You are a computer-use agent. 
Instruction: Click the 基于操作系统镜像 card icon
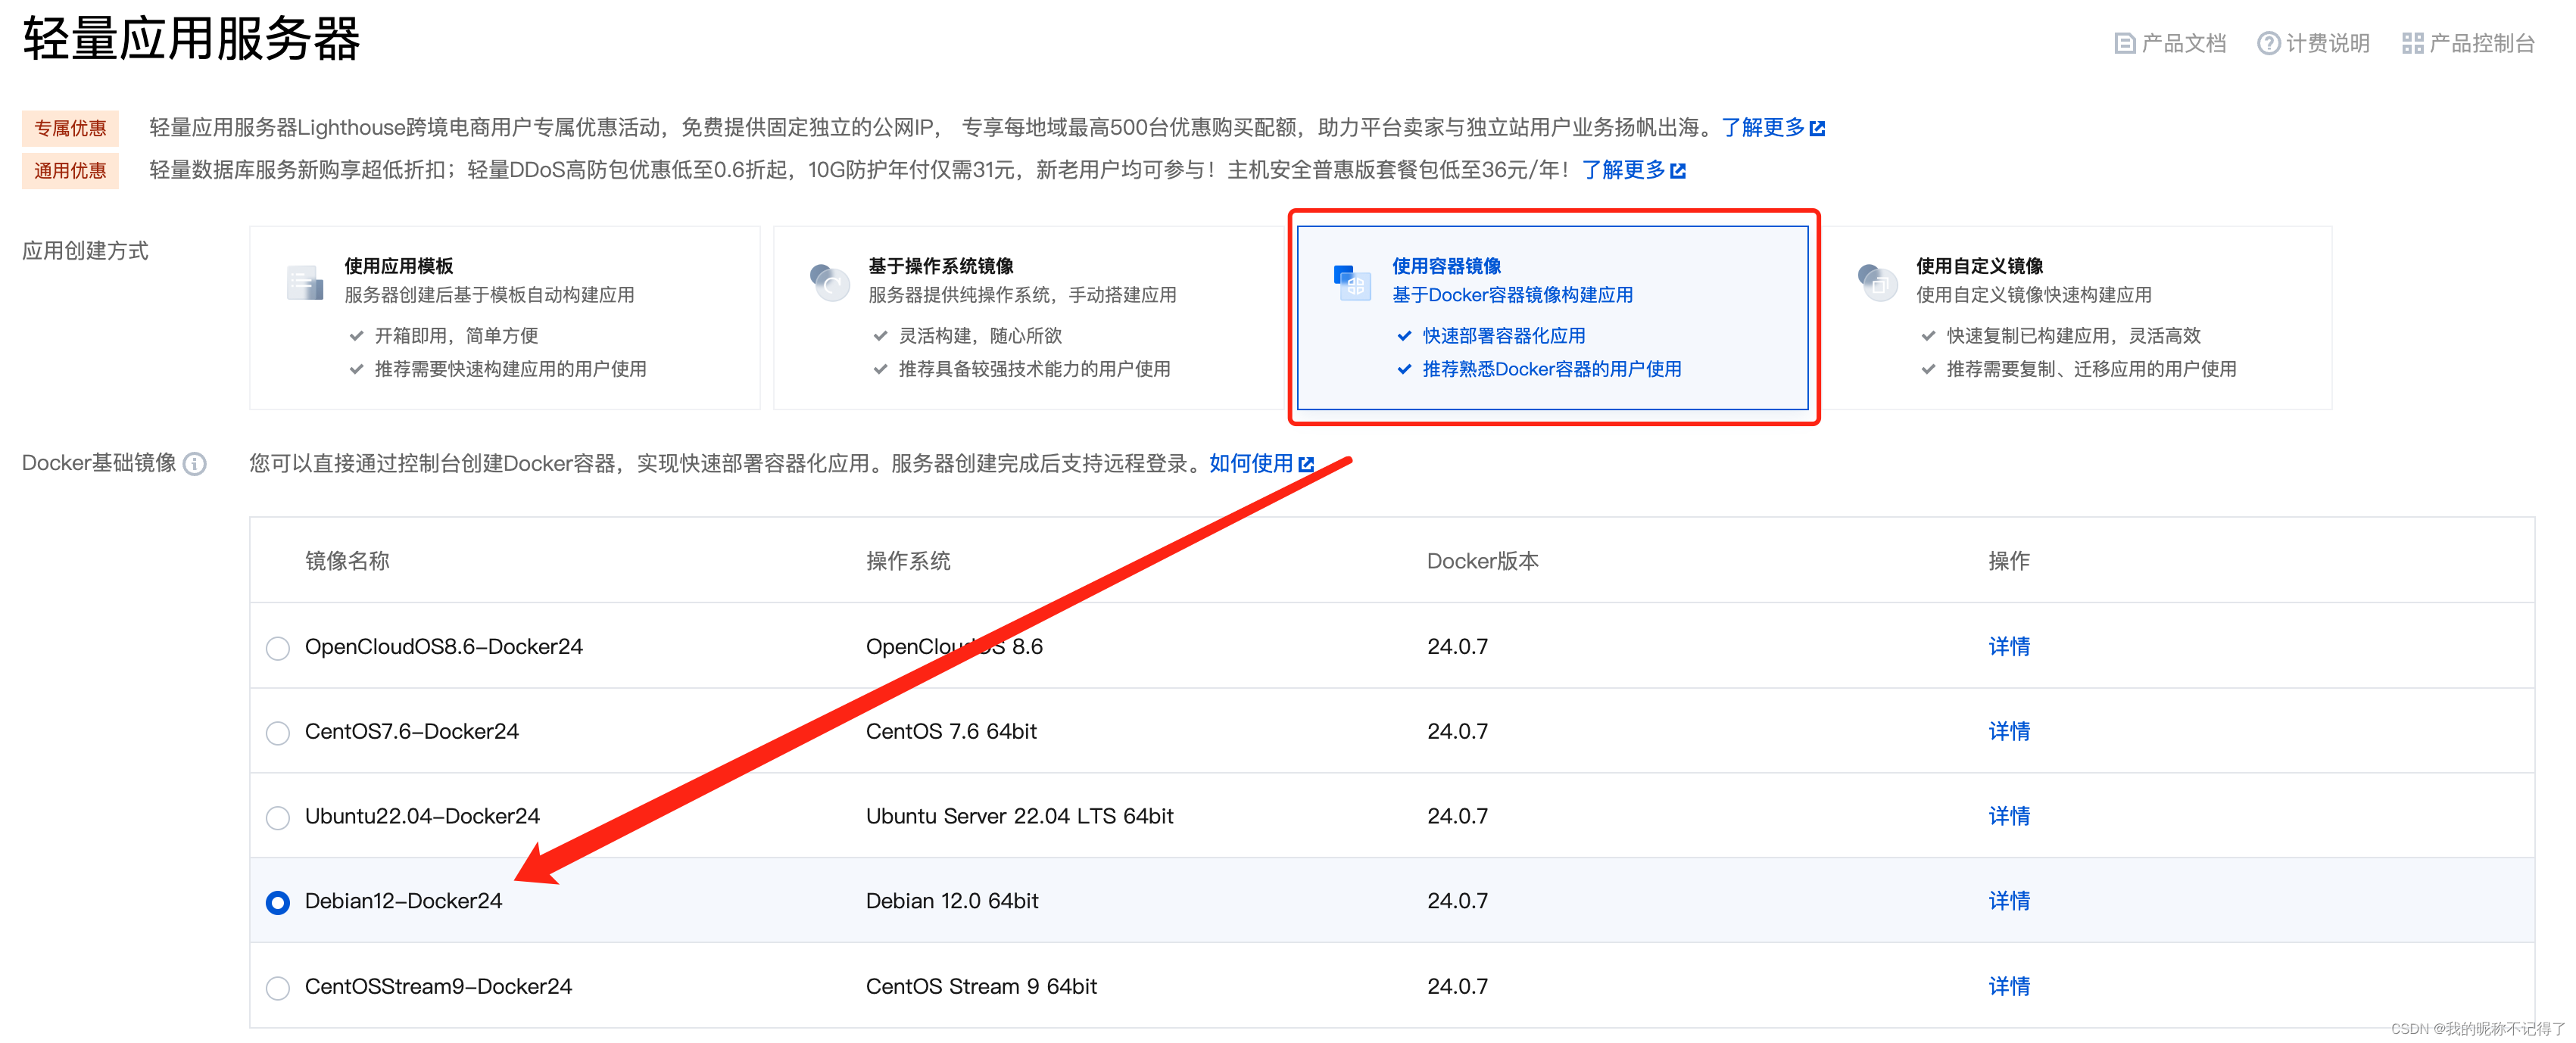pos(829,283)
